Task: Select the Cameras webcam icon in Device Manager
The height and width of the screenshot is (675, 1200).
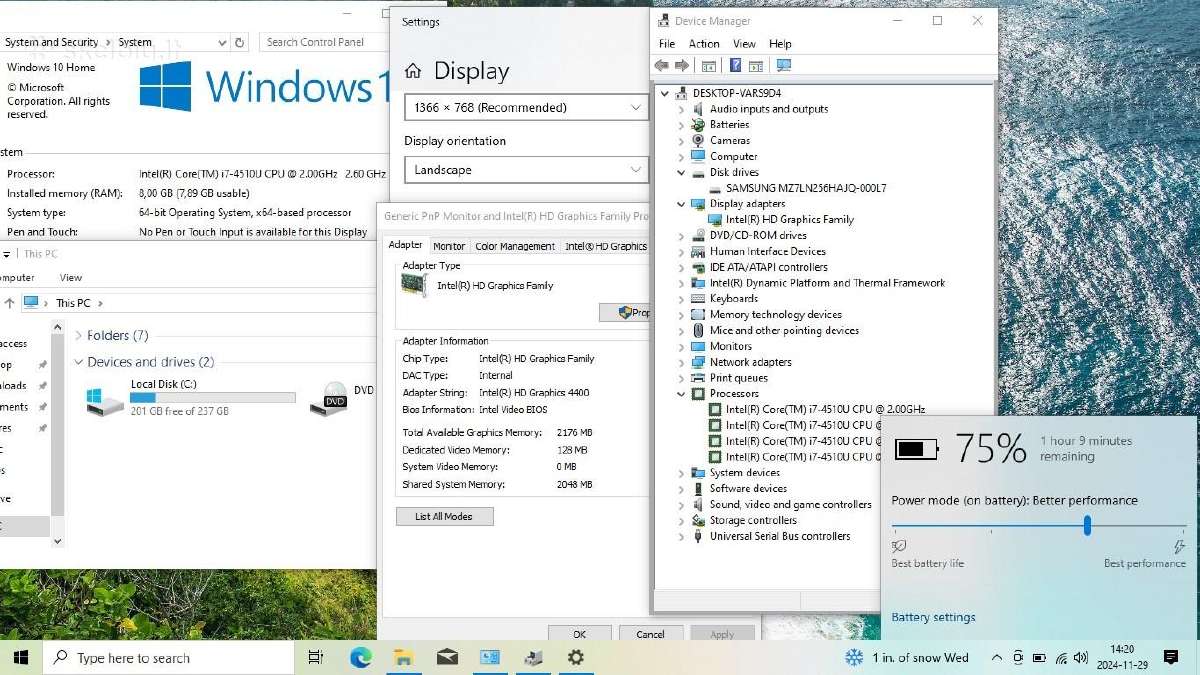Action: [x=698, y=141]
